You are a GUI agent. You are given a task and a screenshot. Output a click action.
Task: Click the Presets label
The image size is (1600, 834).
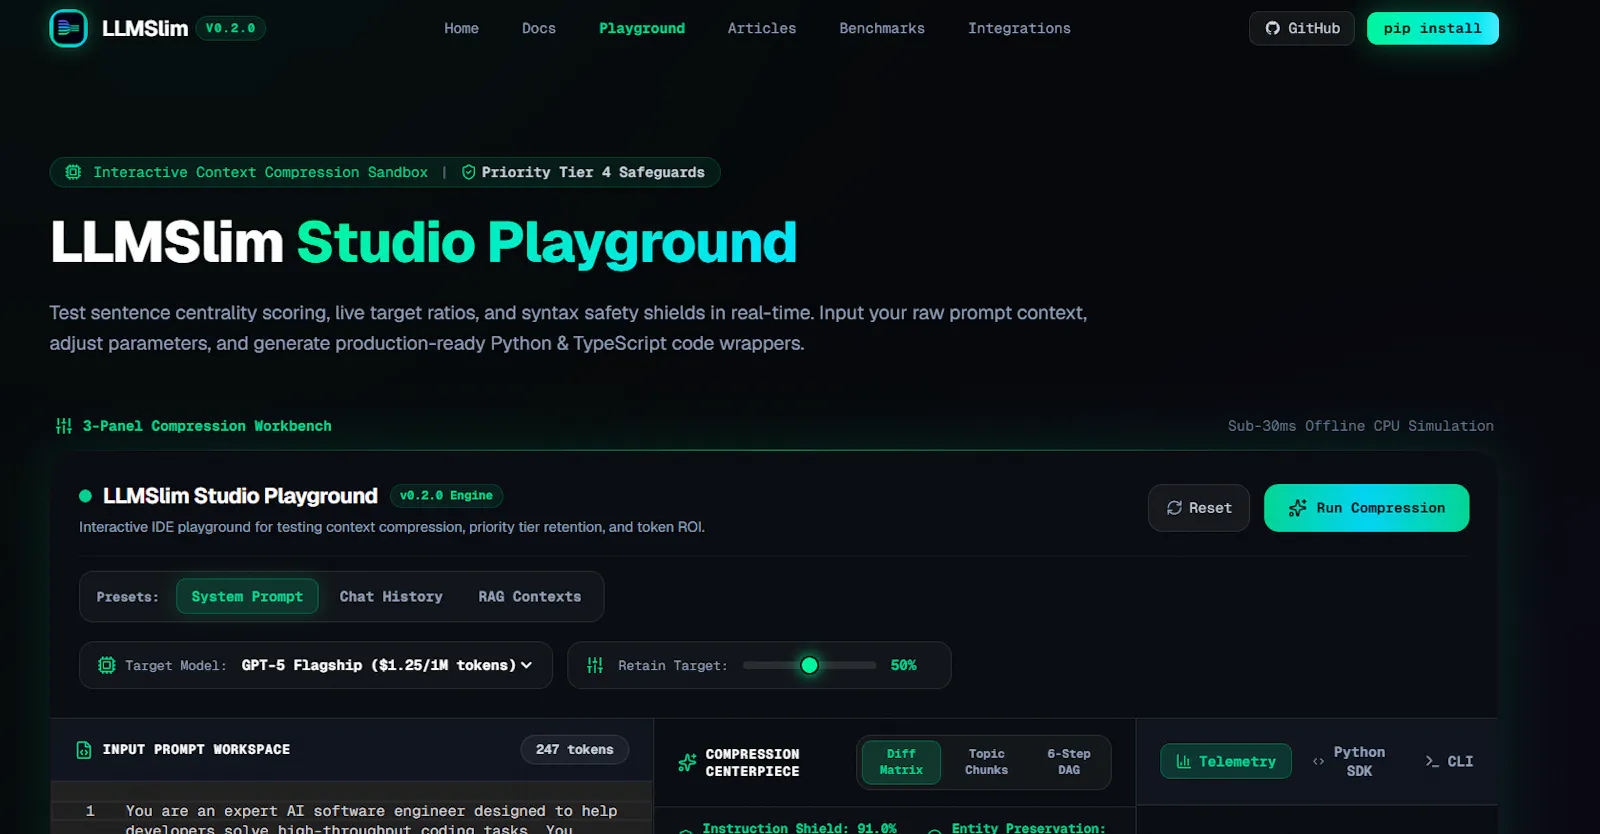127,597
